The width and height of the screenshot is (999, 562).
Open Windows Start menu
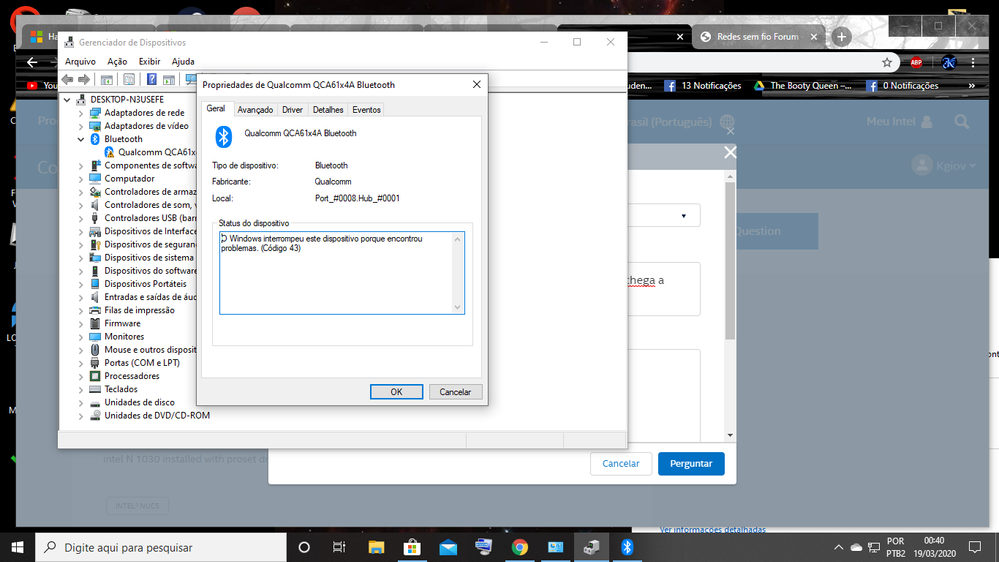pos(17,547)
